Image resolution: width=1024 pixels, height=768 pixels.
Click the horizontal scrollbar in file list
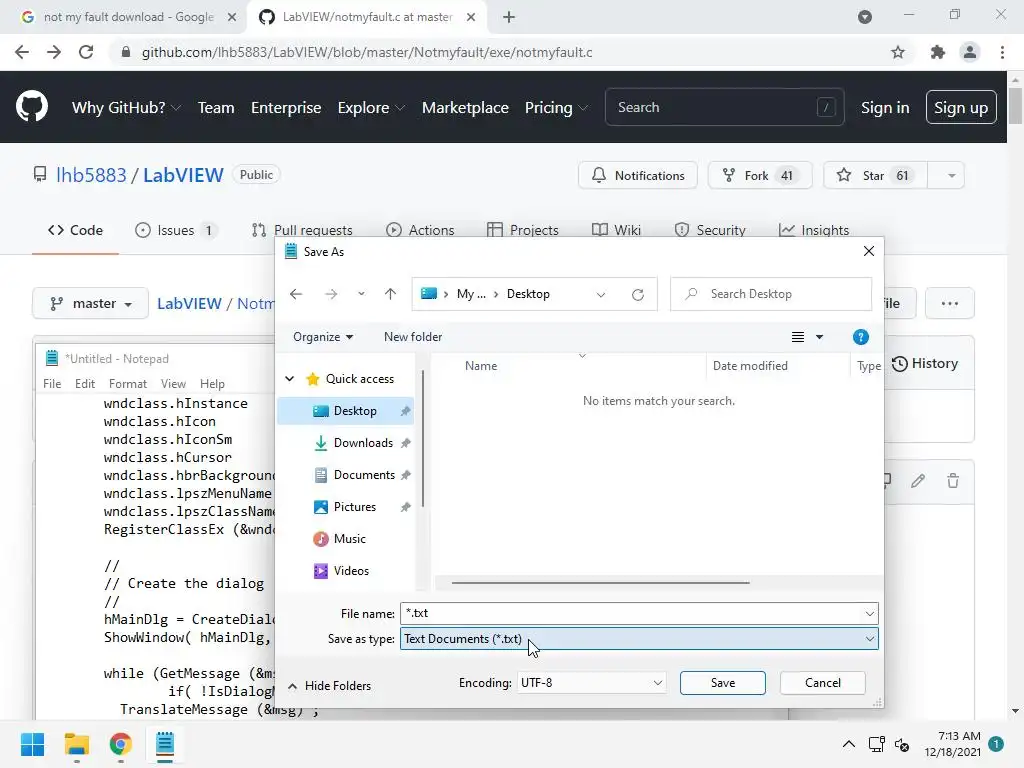[x=600, y=583]
